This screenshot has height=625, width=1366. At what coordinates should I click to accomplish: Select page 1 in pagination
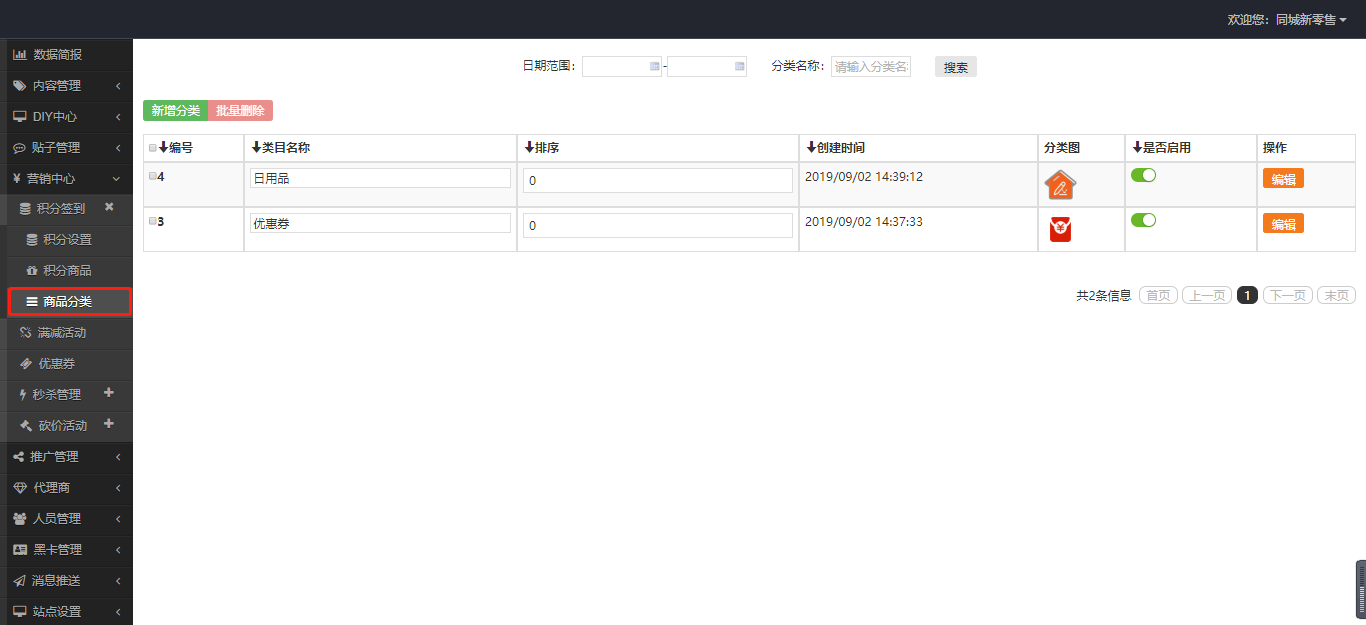pos(1247,295)
